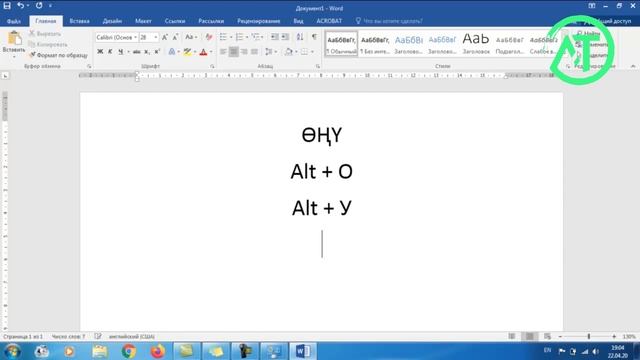640x360 pixels.
Task: Apply the Normal (Обычный) style
Action: 342,44
